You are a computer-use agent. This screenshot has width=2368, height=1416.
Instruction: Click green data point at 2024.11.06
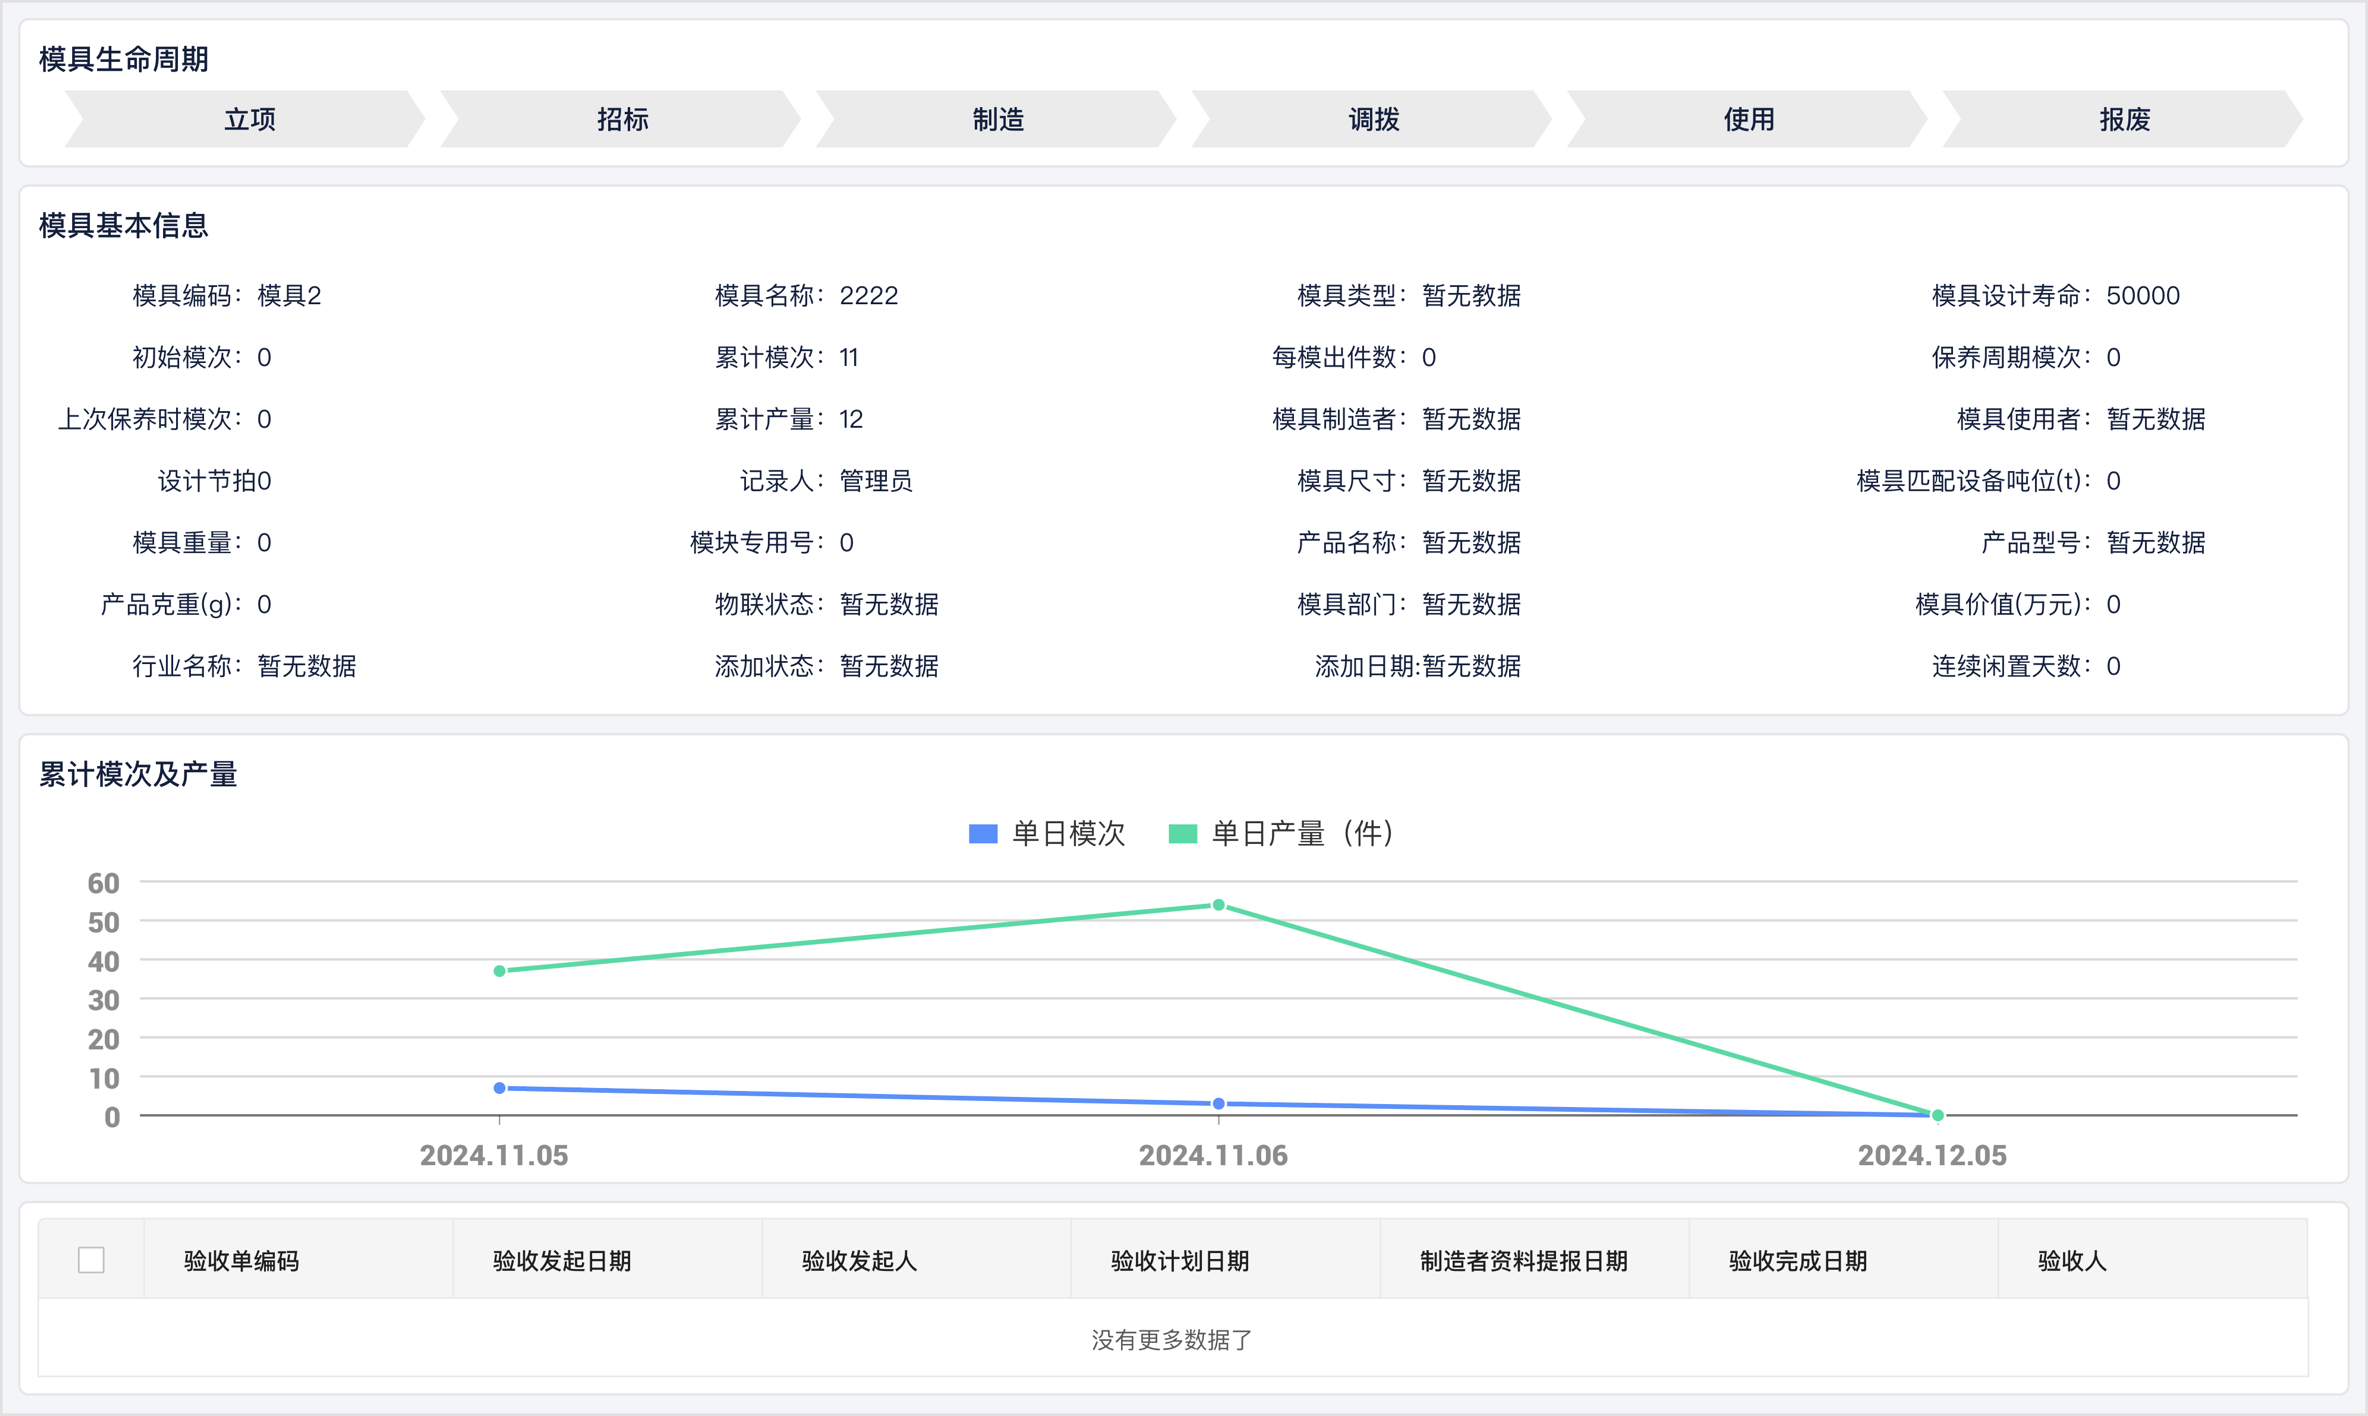(1218, 905)
